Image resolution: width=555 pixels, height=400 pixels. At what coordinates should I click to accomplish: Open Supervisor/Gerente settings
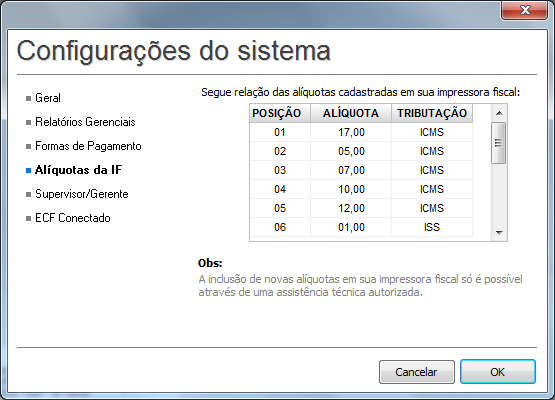[x=82, y=194]
